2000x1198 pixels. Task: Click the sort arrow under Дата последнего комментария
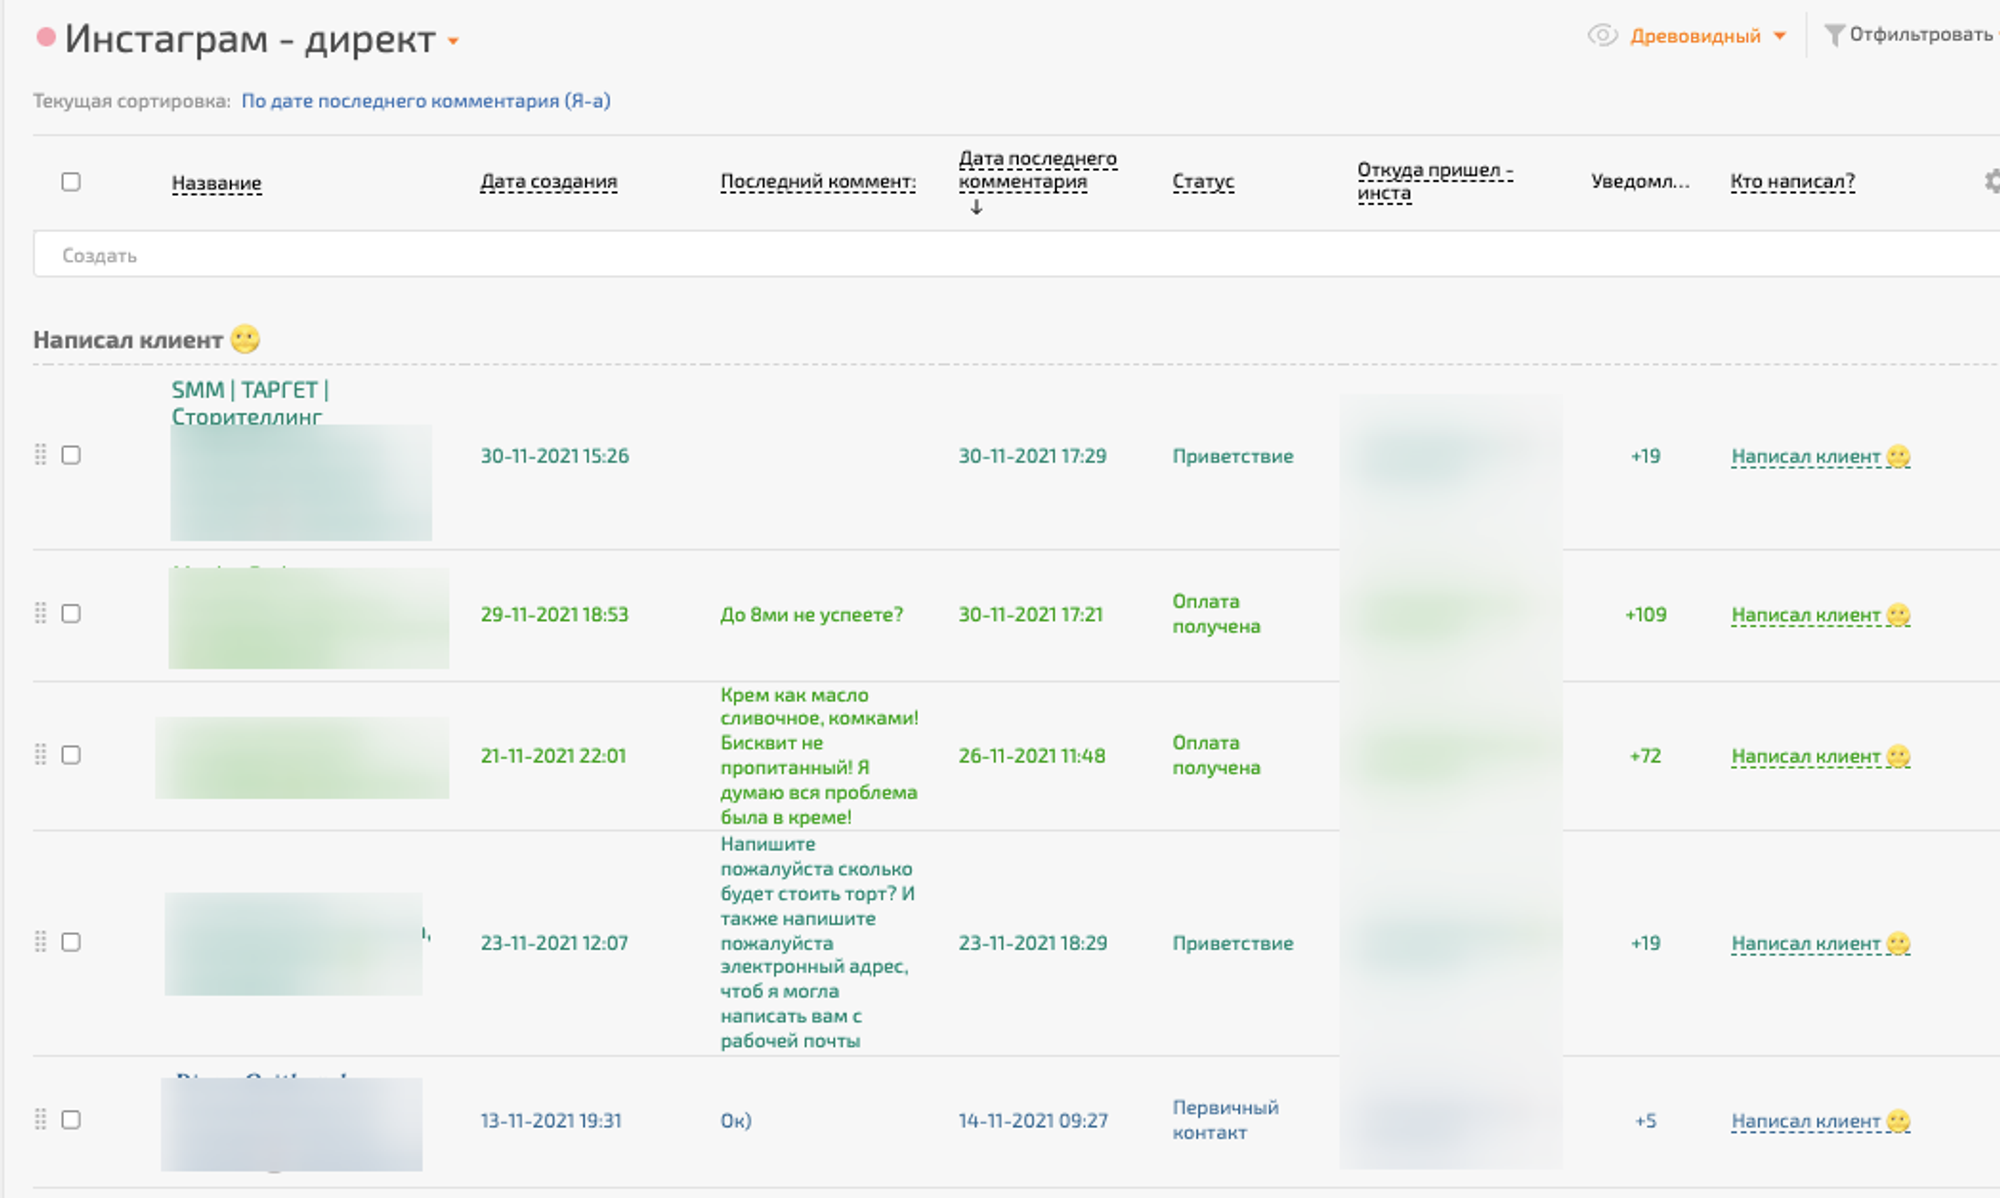(x=976, y=207)
